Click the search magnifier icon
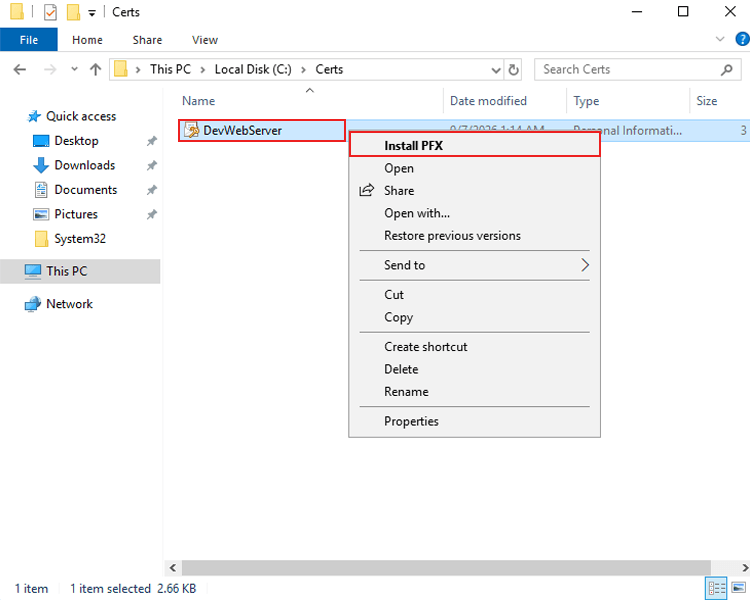 pyautogui.click(x=727, y=70)
